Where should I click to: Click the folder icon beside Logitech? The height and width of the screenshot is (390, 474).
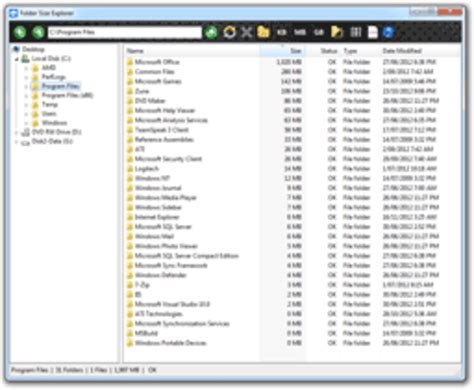[130, 169]
